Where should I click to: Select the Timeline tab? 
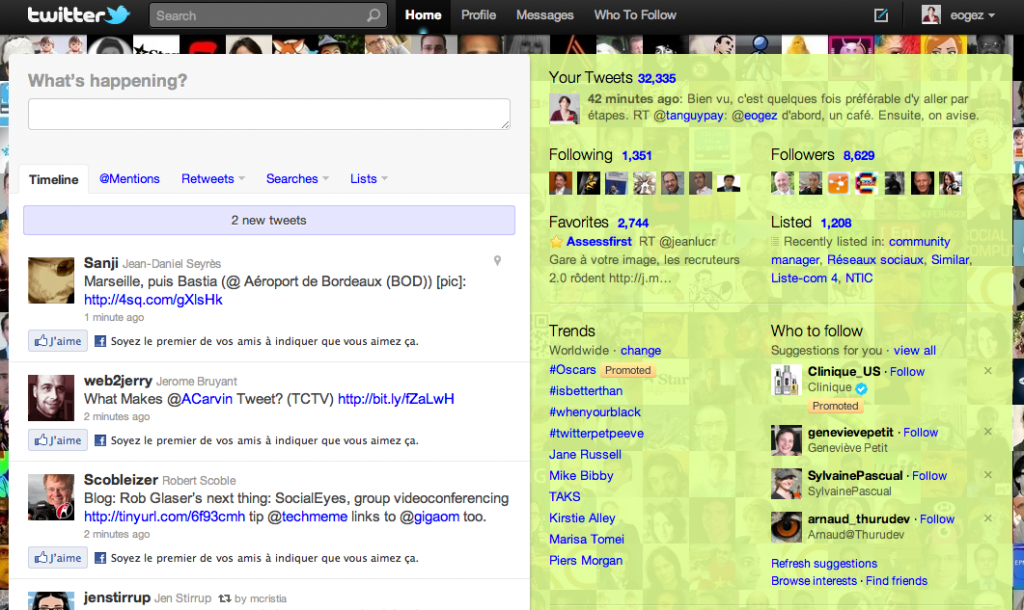tap(54, 180)
